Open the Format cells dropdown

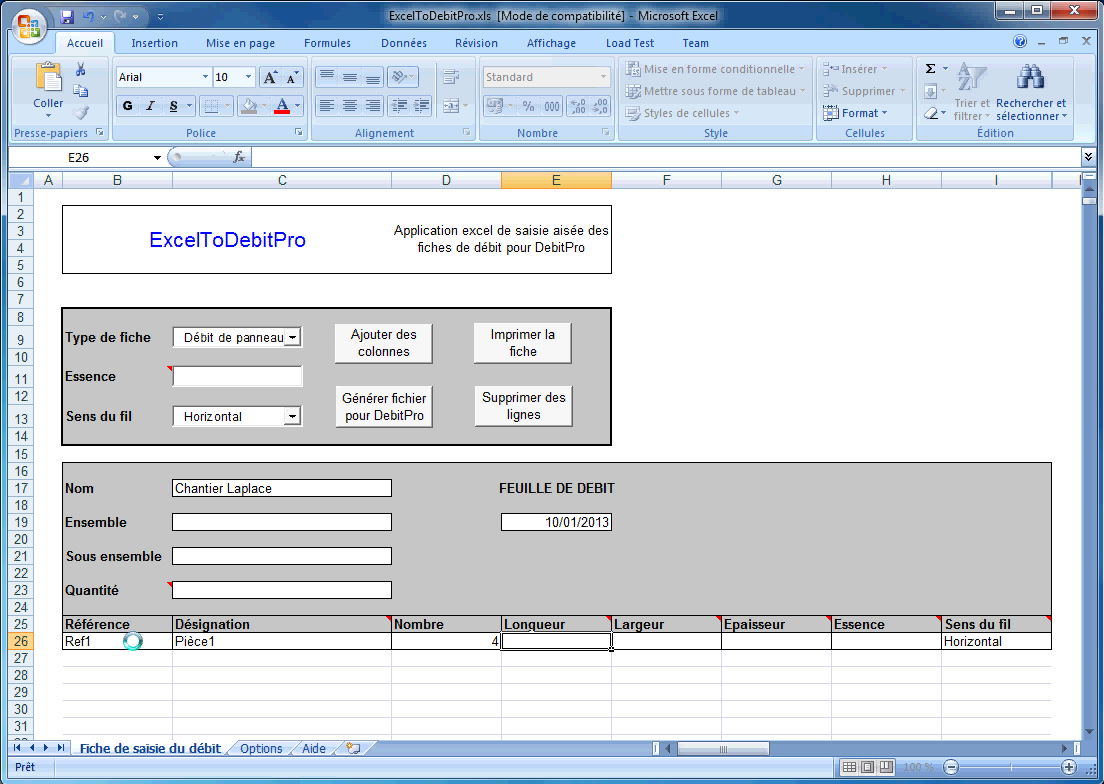coord(855,113)
